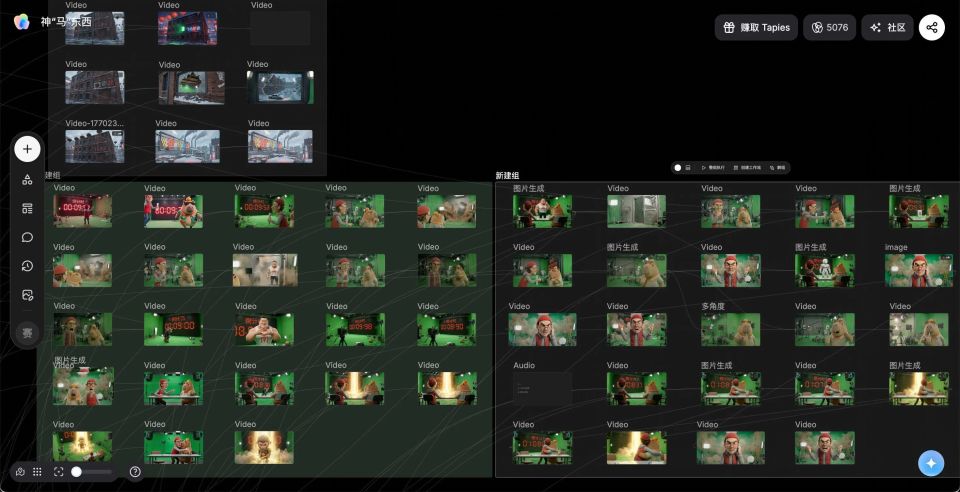Viewport: 960px width, 492px height.
Task: Open the shapes icon in left sidebar
Action: (x=28, y=179)
